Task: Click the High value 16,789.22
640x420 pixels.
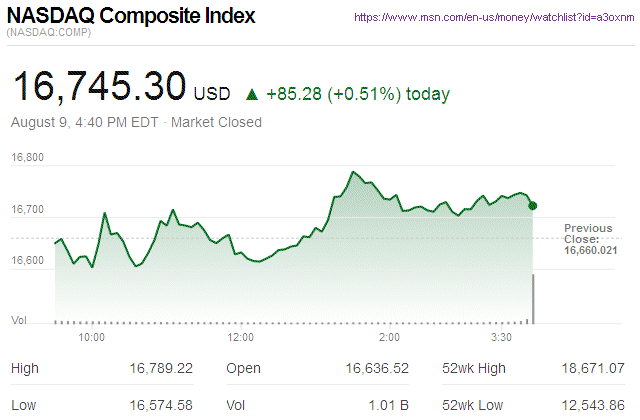Action: (161, 369)
